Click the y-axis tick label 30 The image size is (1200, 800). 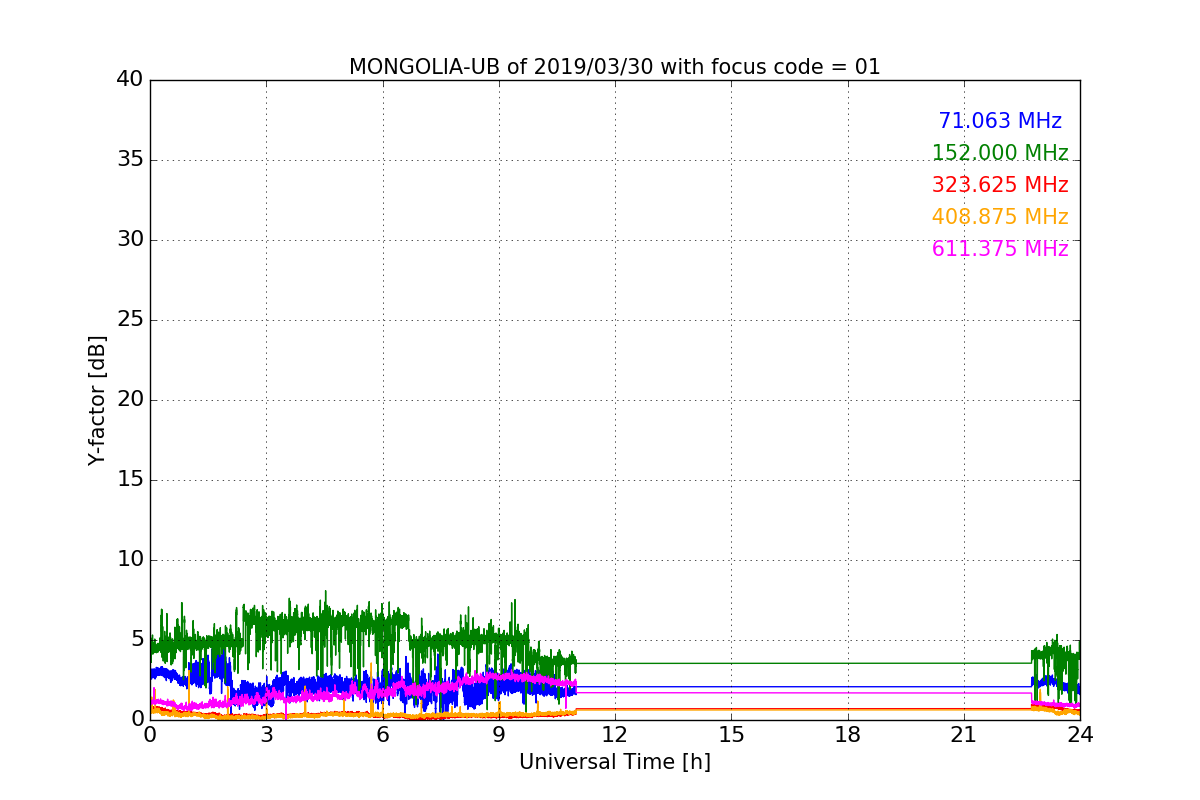130,239
